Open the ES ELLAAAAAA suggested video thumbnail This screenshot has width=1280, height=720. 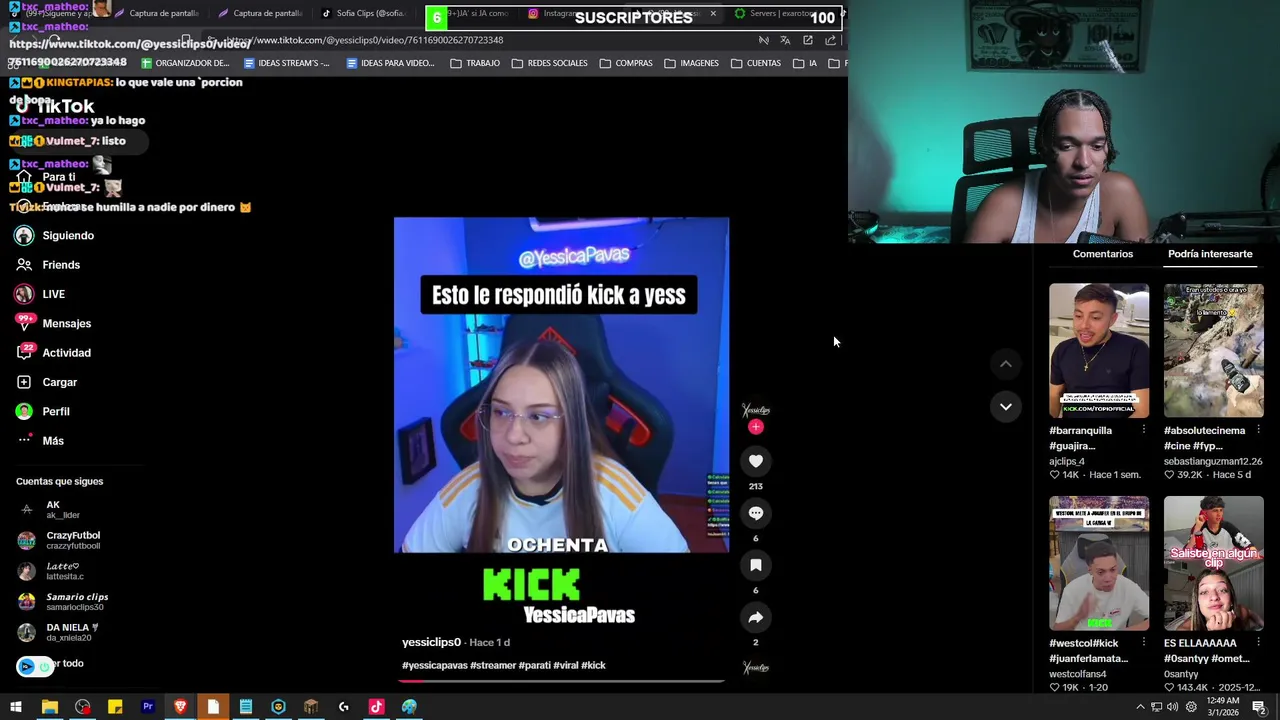coord(1214,563)
